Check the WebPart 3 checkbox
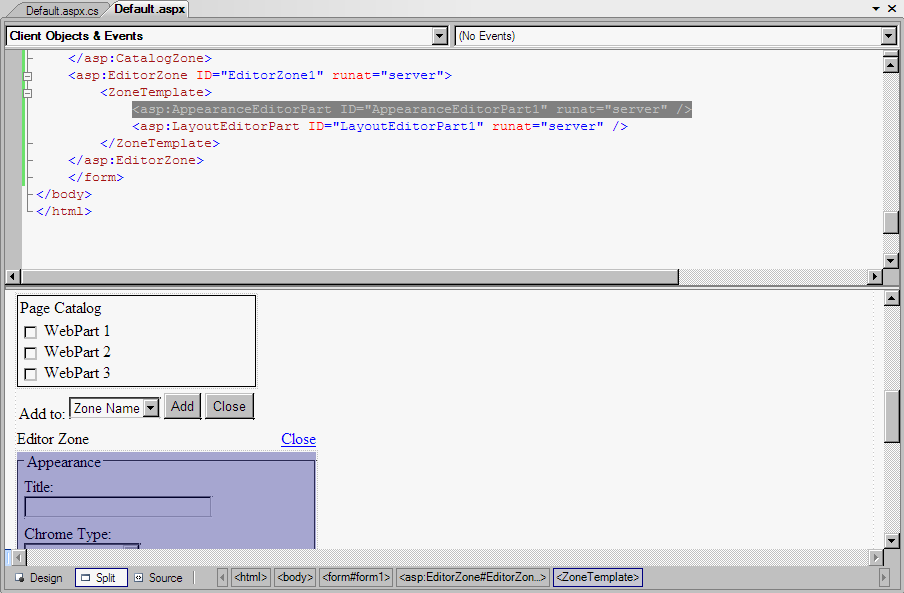This screenshot has height=593, width=904. pyautogui.click(x=31, y=374)
